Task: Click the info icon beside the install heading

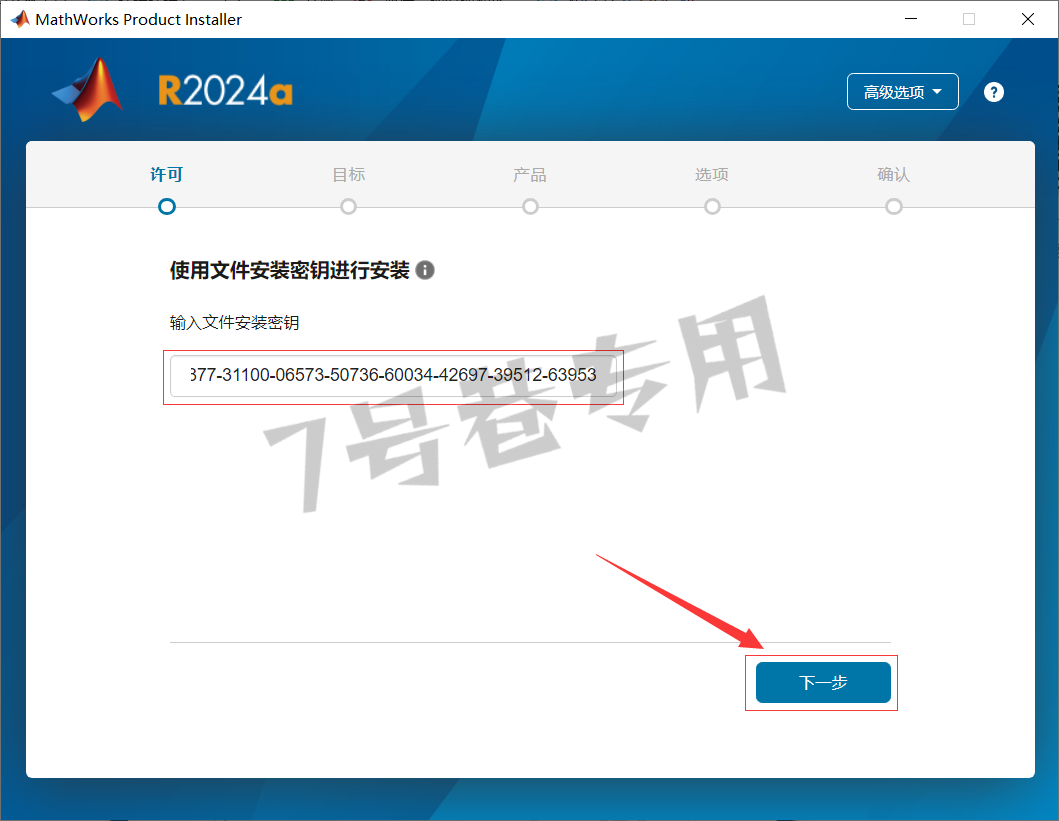Action: pos(425,270)
